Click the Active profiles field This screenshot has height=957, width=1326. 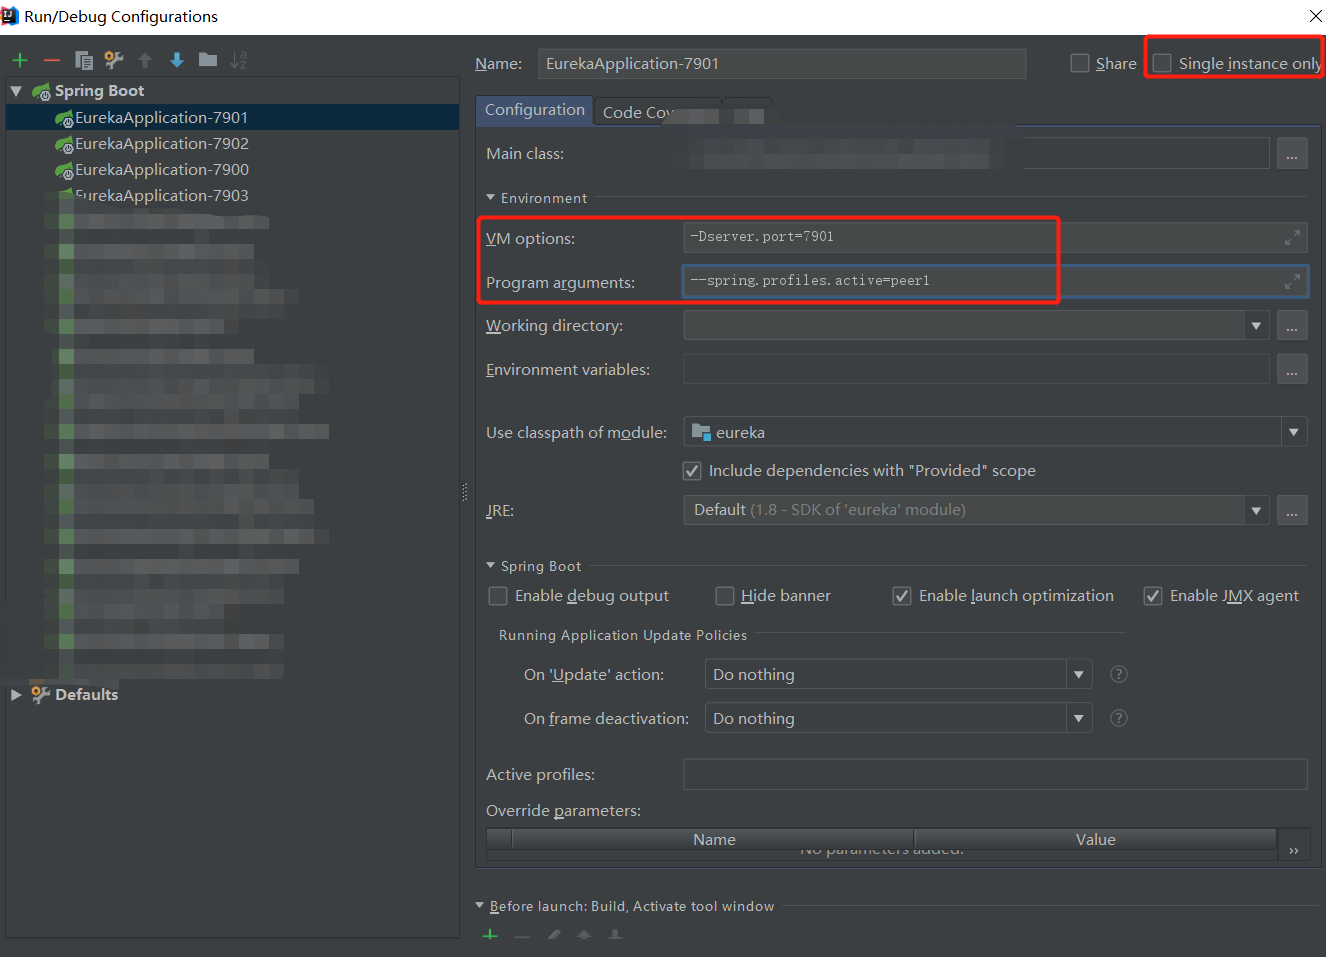tap(995, 775)
